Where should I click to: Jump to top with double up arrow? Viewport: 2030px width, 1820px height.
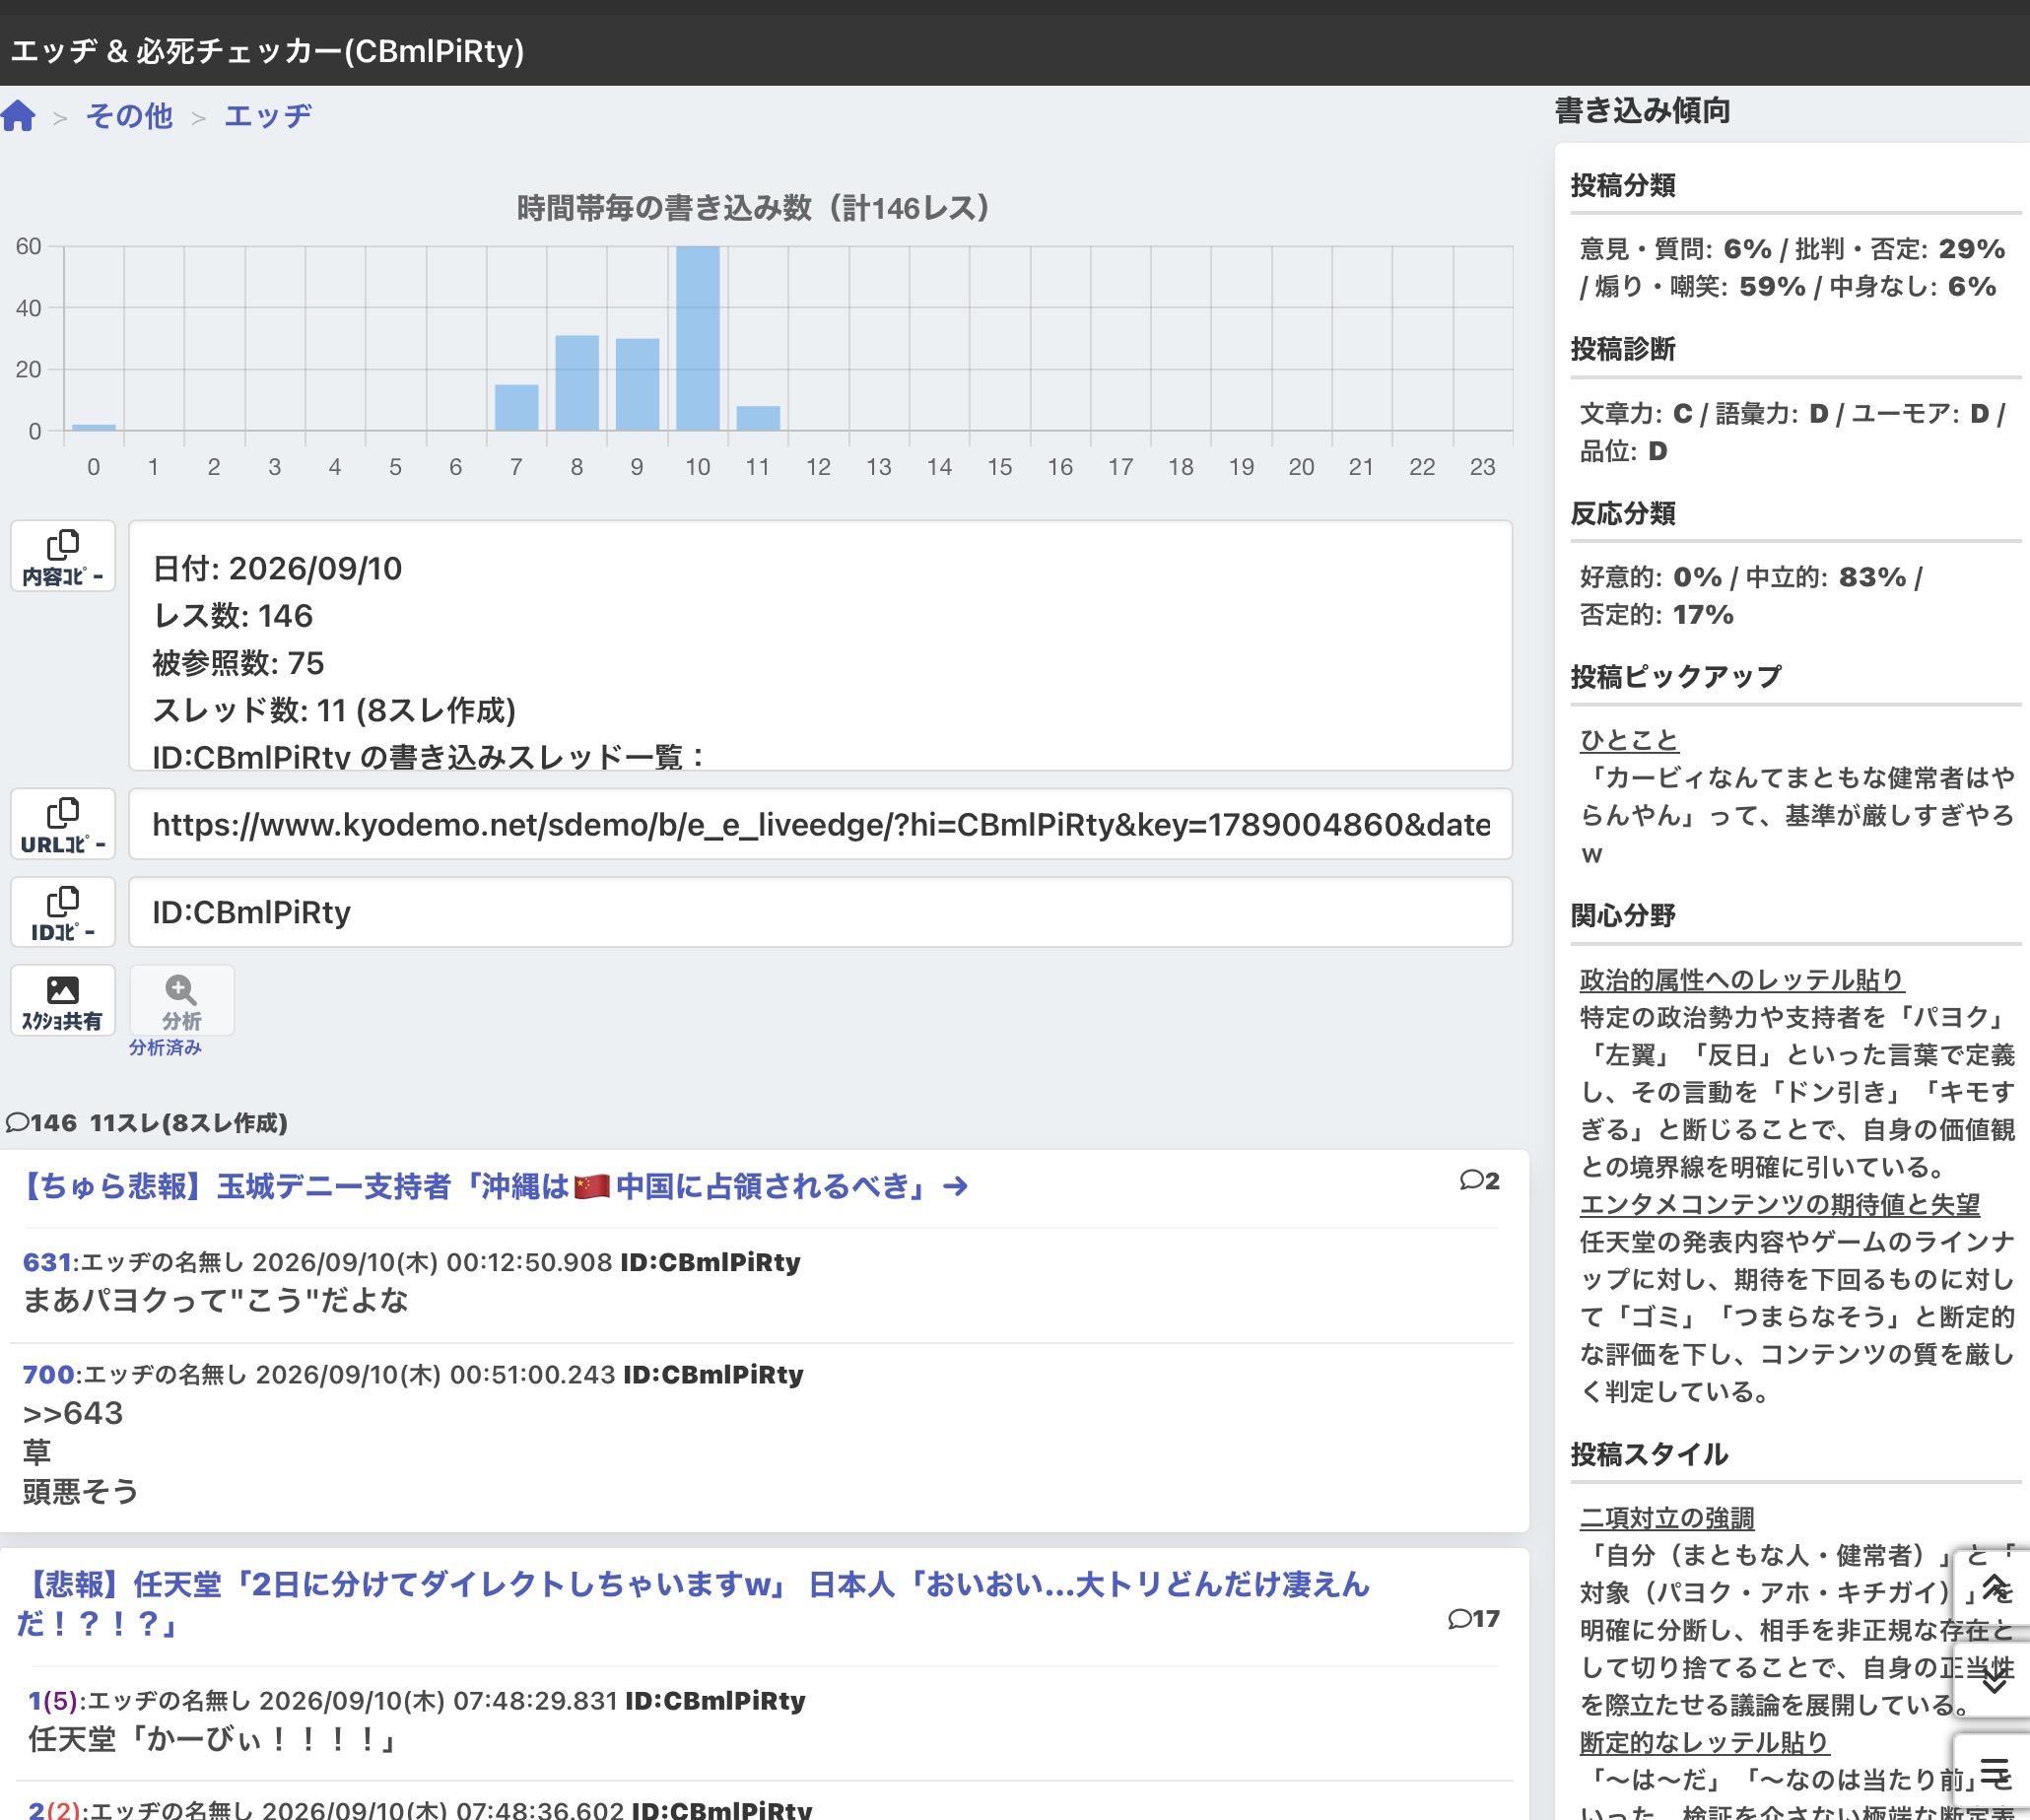(1994, 1587)
